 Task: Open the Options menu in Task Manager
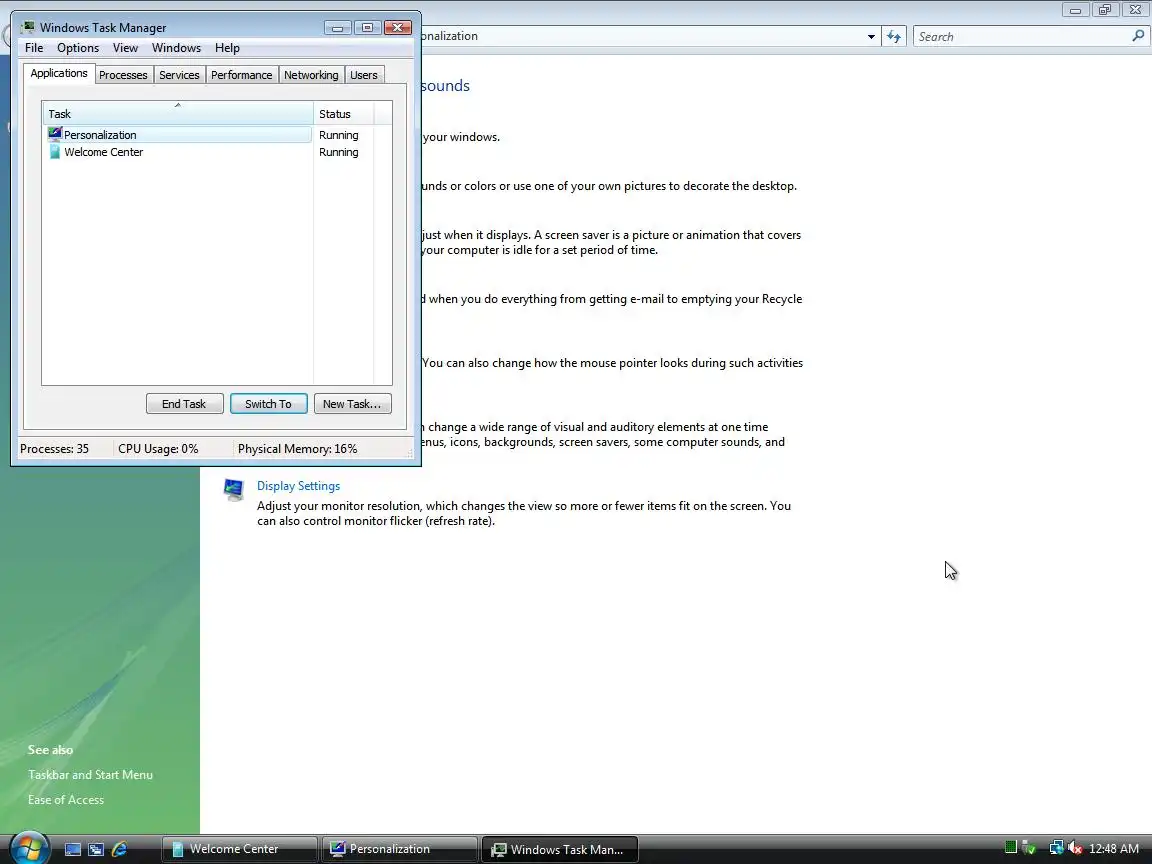pos(78,48)
